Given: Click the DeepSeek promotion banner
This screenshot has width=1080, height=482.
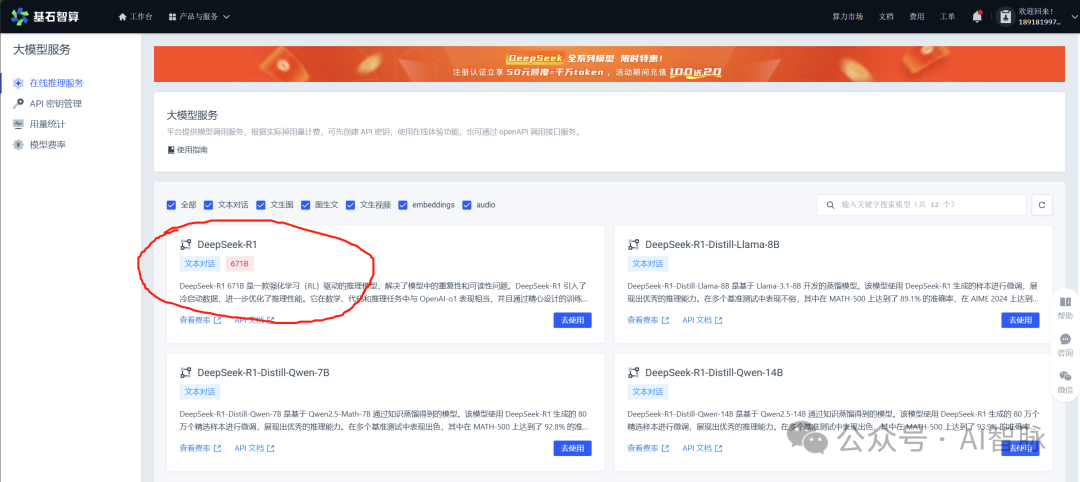Looking at the screenshot, I should [x=609, y=64].
